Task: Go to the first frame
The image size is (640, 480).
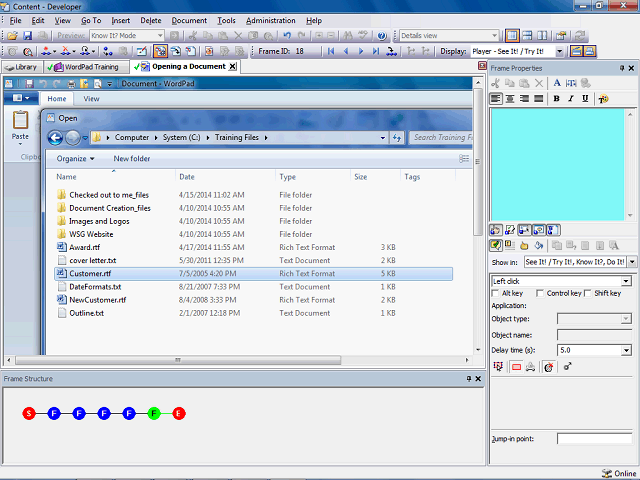Action: pyautogui.click(x=331, y=51)
